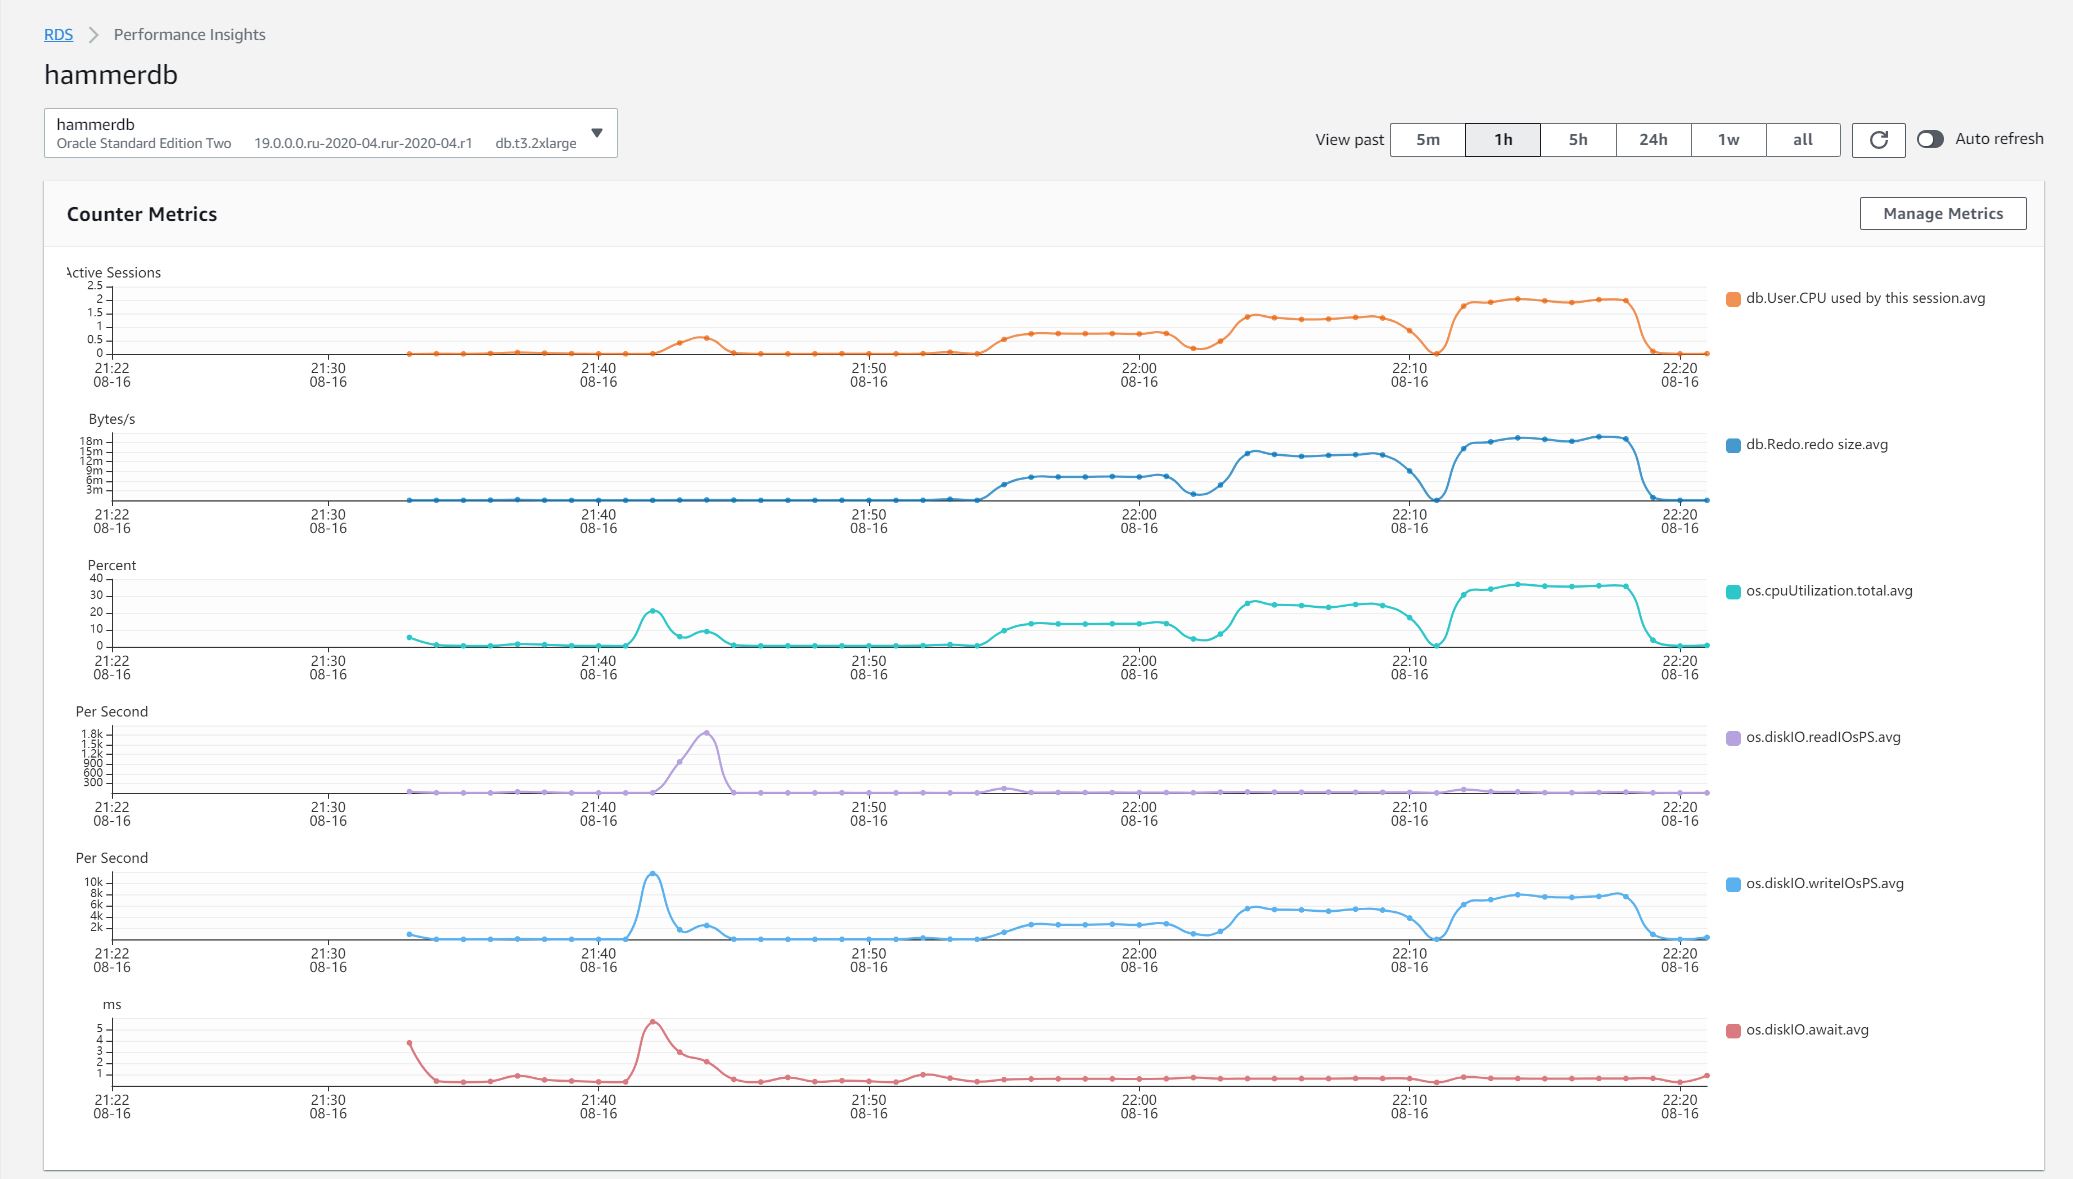This screenshot has height=1179, width=2073.
Task: Select the 5m time range option
Action: (x=1427, y=139)
